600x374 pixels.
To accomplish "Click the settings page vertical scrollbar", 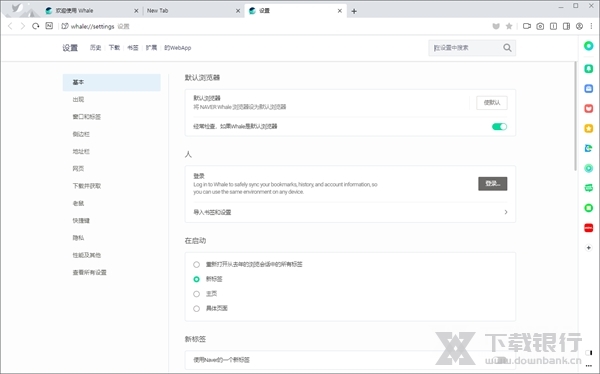I will pyautogui.click(x=575, y=116).
